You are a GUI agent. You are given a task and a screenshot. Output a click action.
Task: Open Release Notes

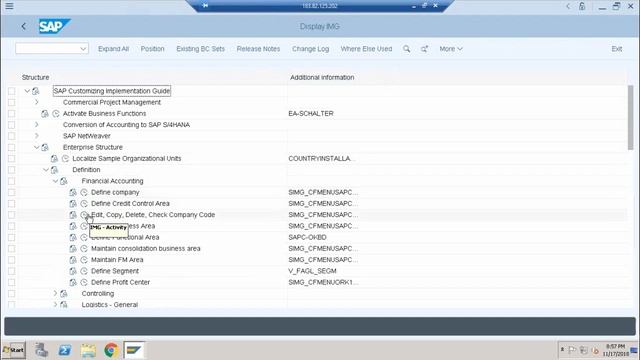point(258,49)
